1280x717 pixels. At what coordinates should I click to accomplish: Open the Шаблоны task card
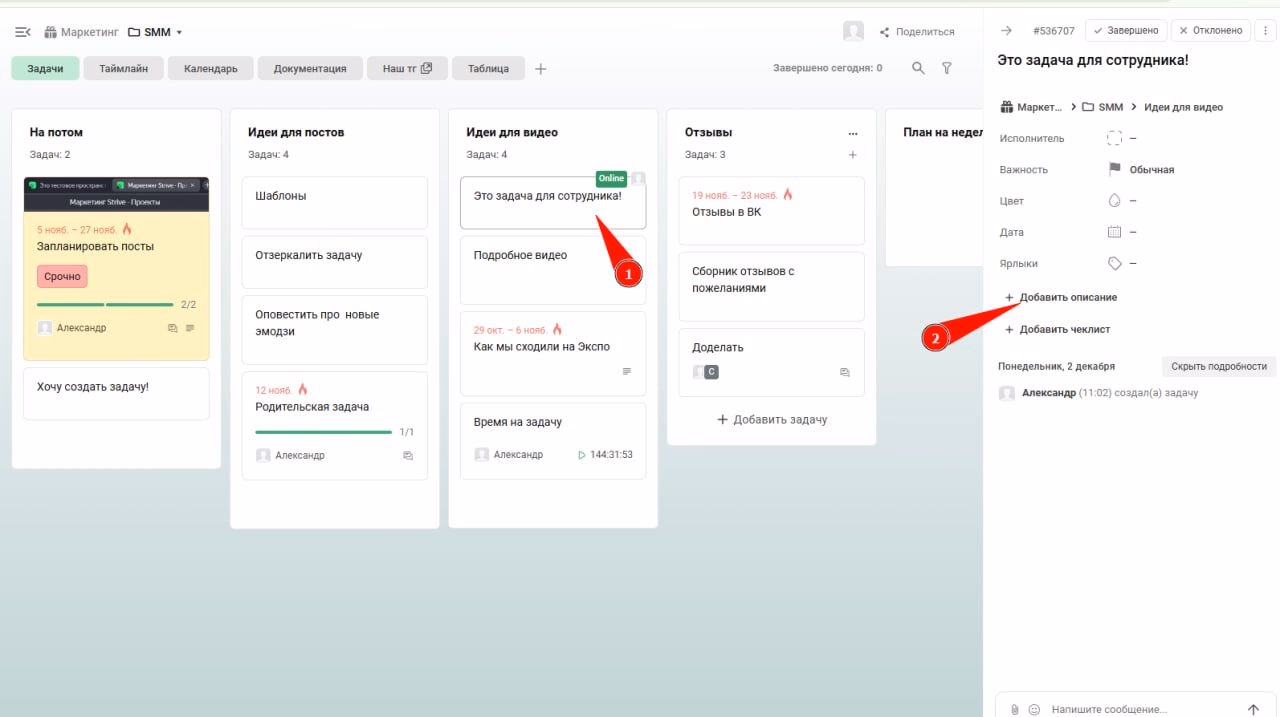tap(335, 203)
